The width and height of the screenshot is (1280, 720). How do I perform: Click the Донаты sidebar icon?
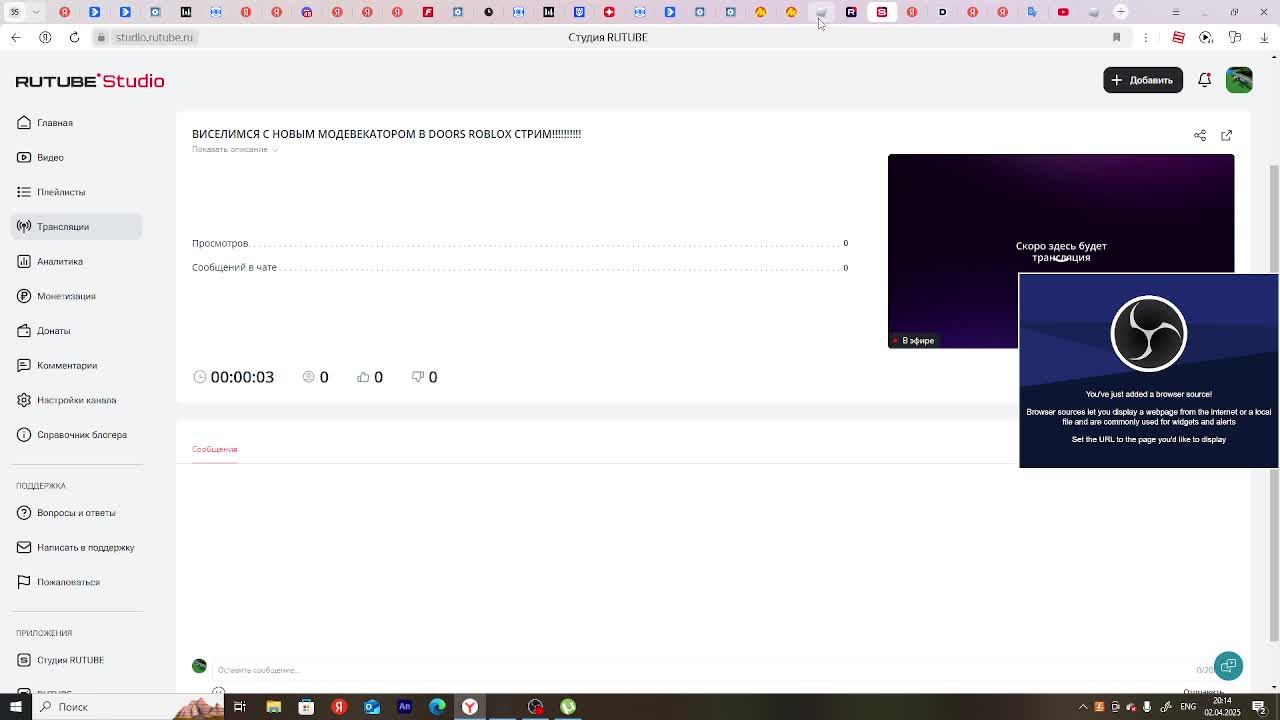click(x=24, y=331)
